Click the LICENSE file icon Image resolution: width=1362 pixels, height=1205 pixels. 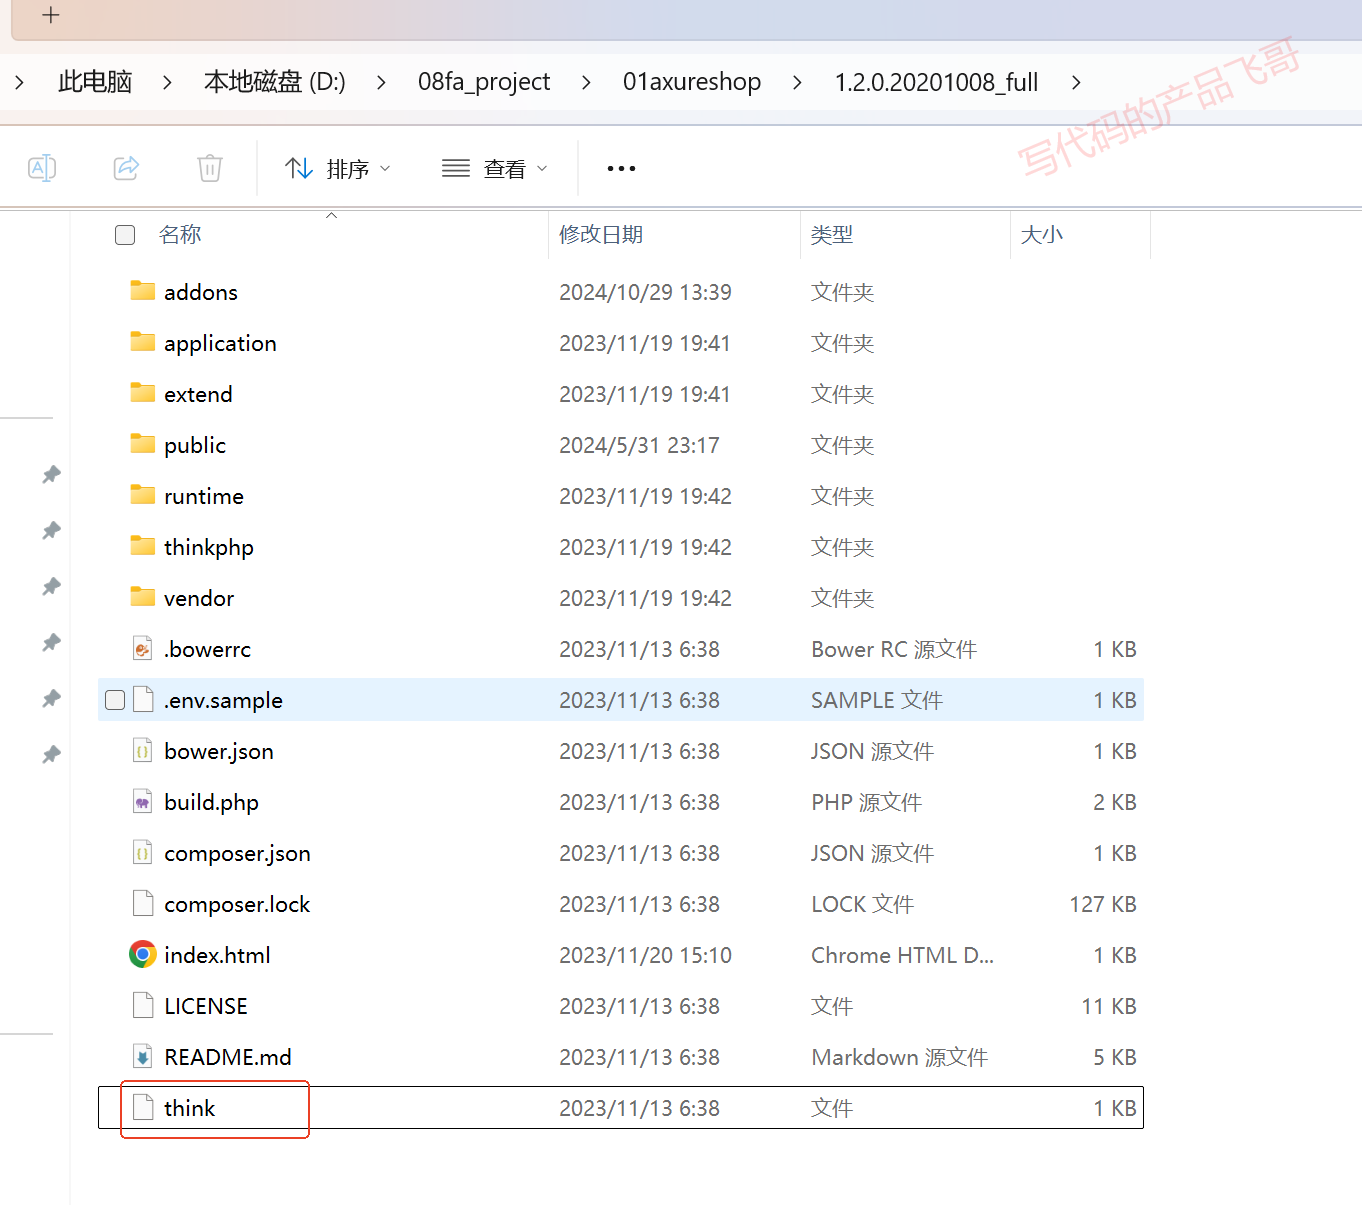point(143,1006)
